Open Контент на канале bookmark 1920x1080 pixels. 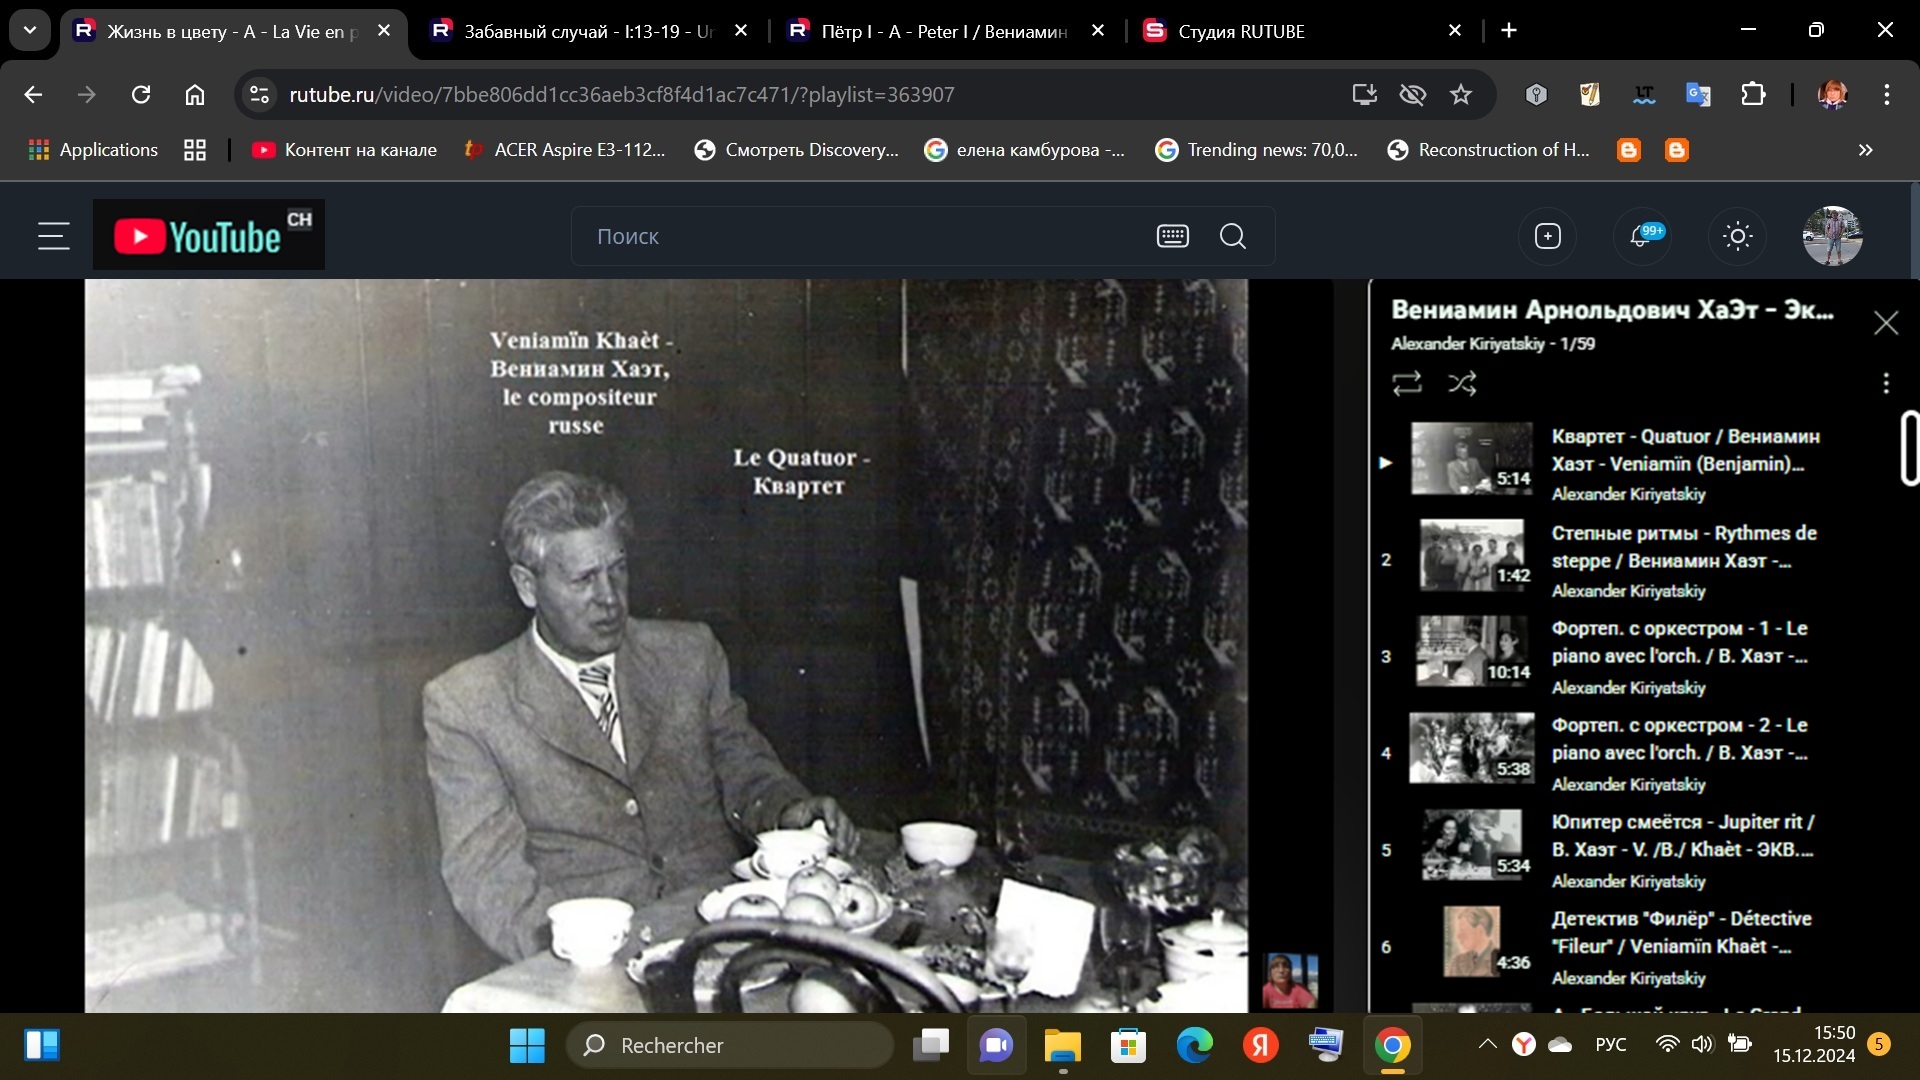pos(344,150)
